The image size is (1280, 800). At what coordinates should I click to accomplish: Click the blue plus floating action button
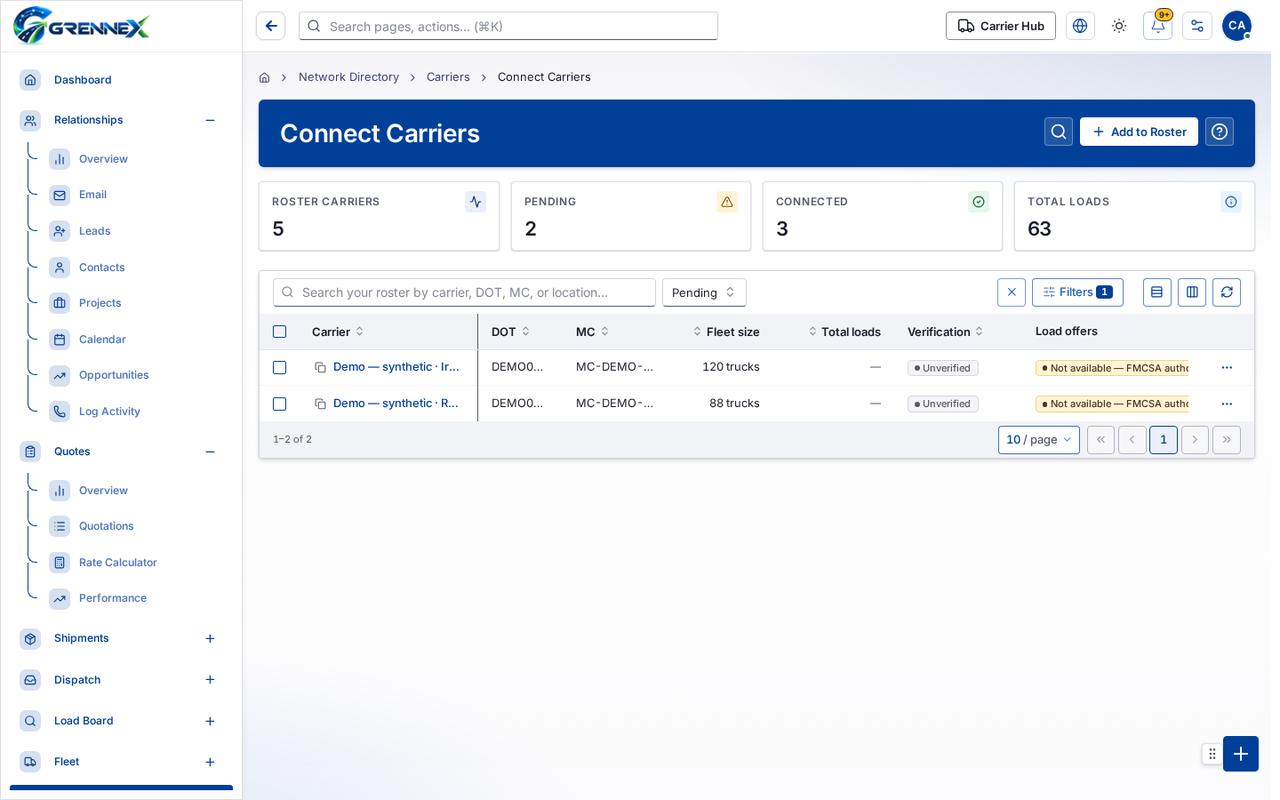tap(1241, 754)
